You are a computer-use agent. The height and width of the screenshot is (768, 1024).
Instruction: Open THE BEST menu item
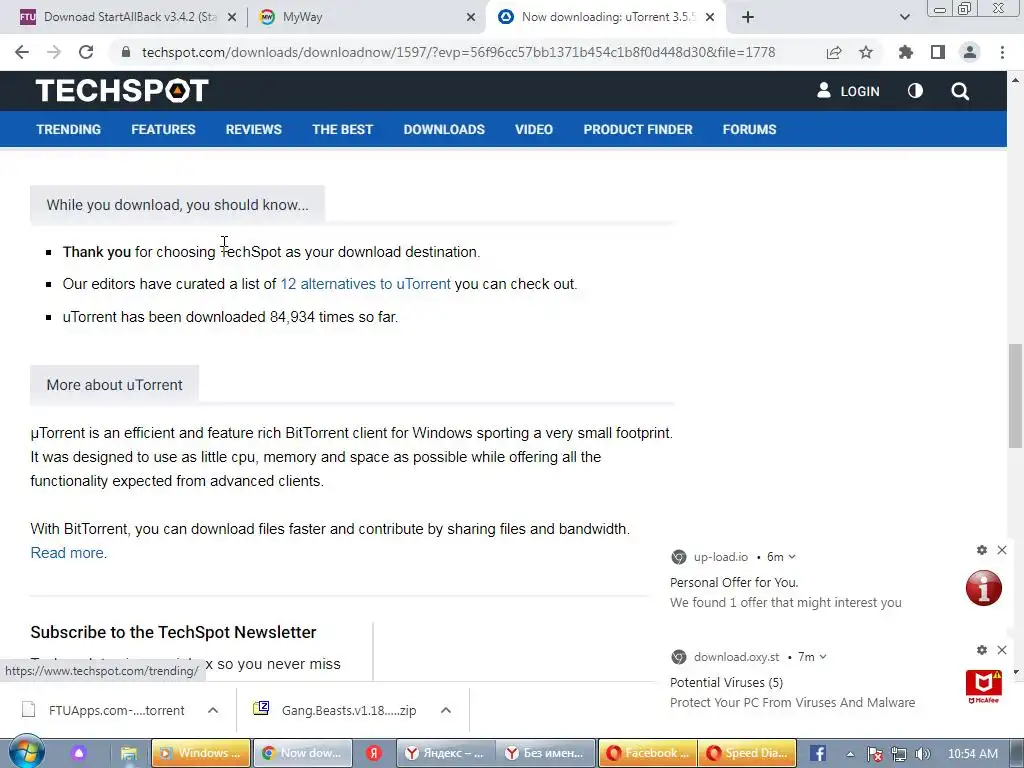(342, 129)
